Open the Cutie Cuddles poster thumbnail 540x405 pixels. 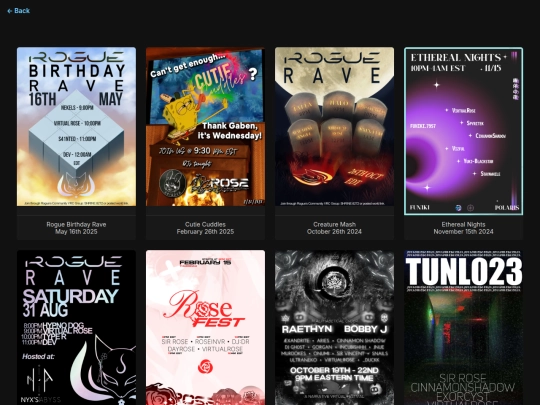[x=205, y=127]
